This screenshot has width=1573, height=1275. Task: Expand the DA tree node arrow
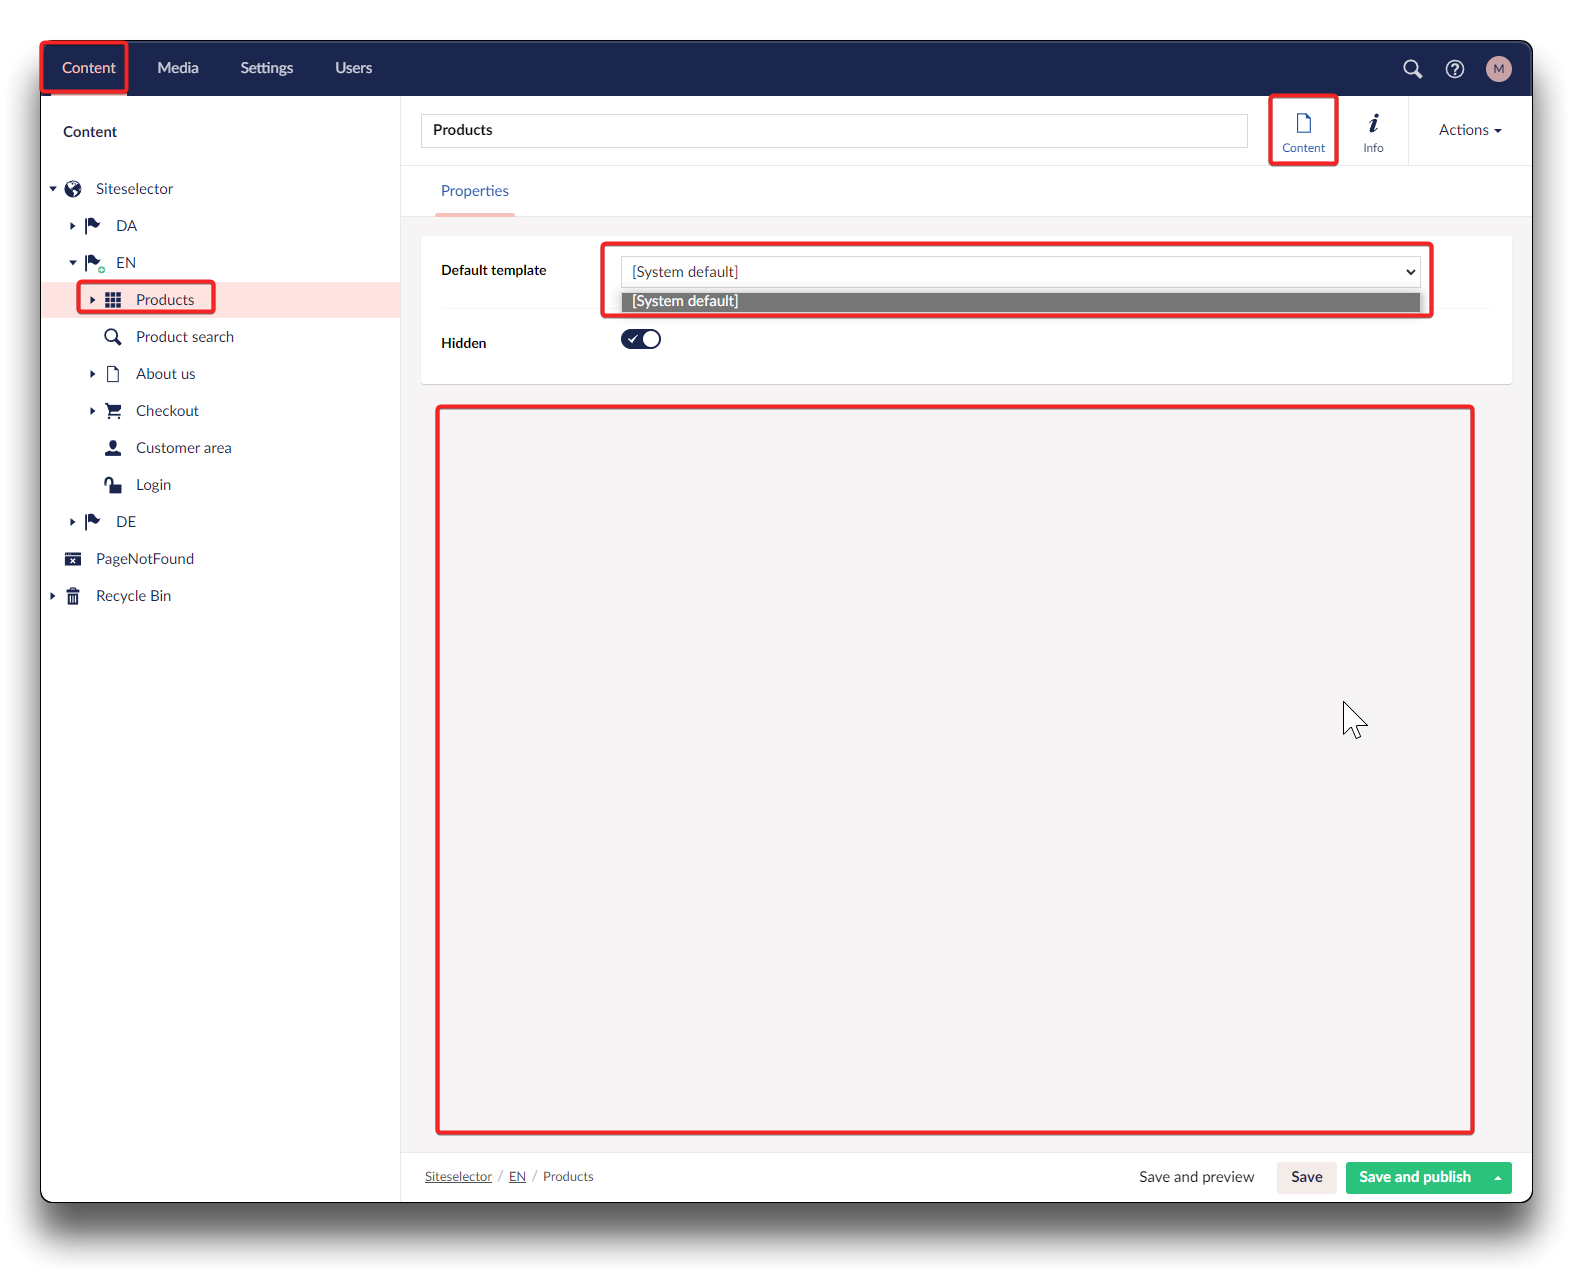click(x=72, y=226)
